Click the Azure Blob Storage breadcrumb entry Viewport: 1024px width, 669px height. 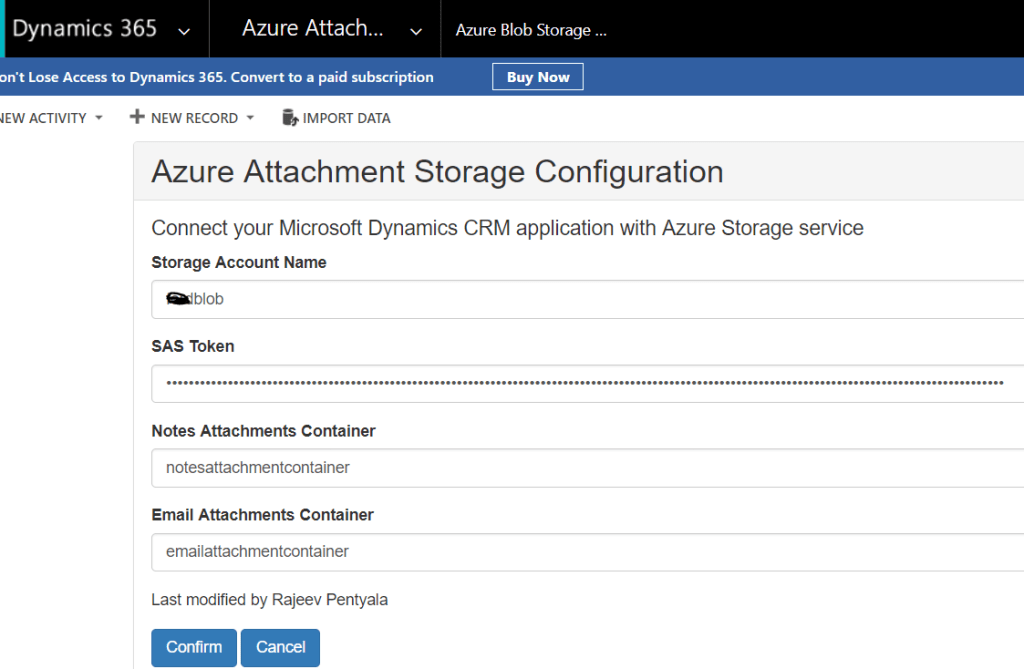(x=530, y=30)
